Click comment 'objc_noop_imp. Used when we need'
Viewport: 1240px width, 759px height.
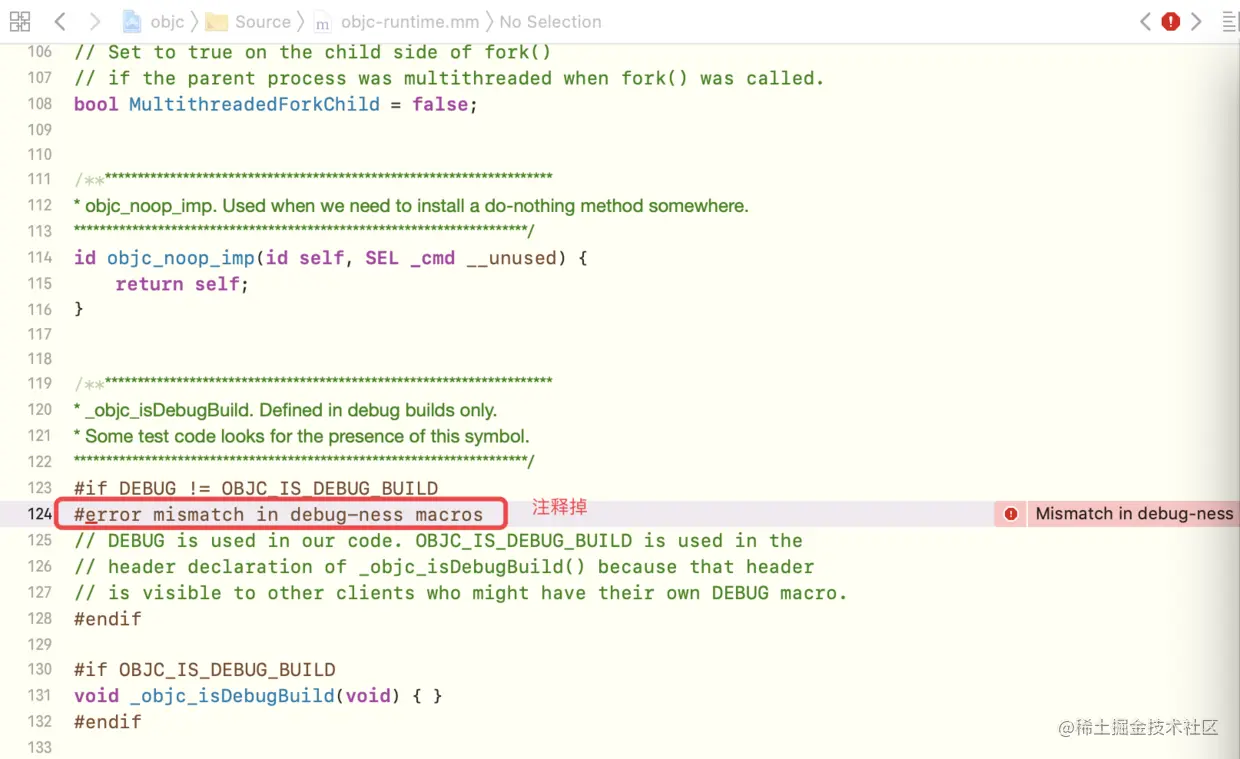[x=411, y=206]
